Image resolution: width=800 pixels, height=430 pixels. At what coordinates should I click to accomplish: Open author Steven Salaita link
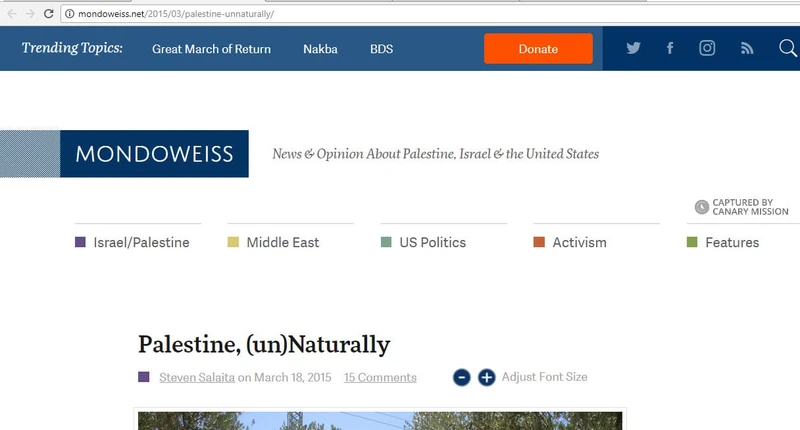click(x=197, y=377)
